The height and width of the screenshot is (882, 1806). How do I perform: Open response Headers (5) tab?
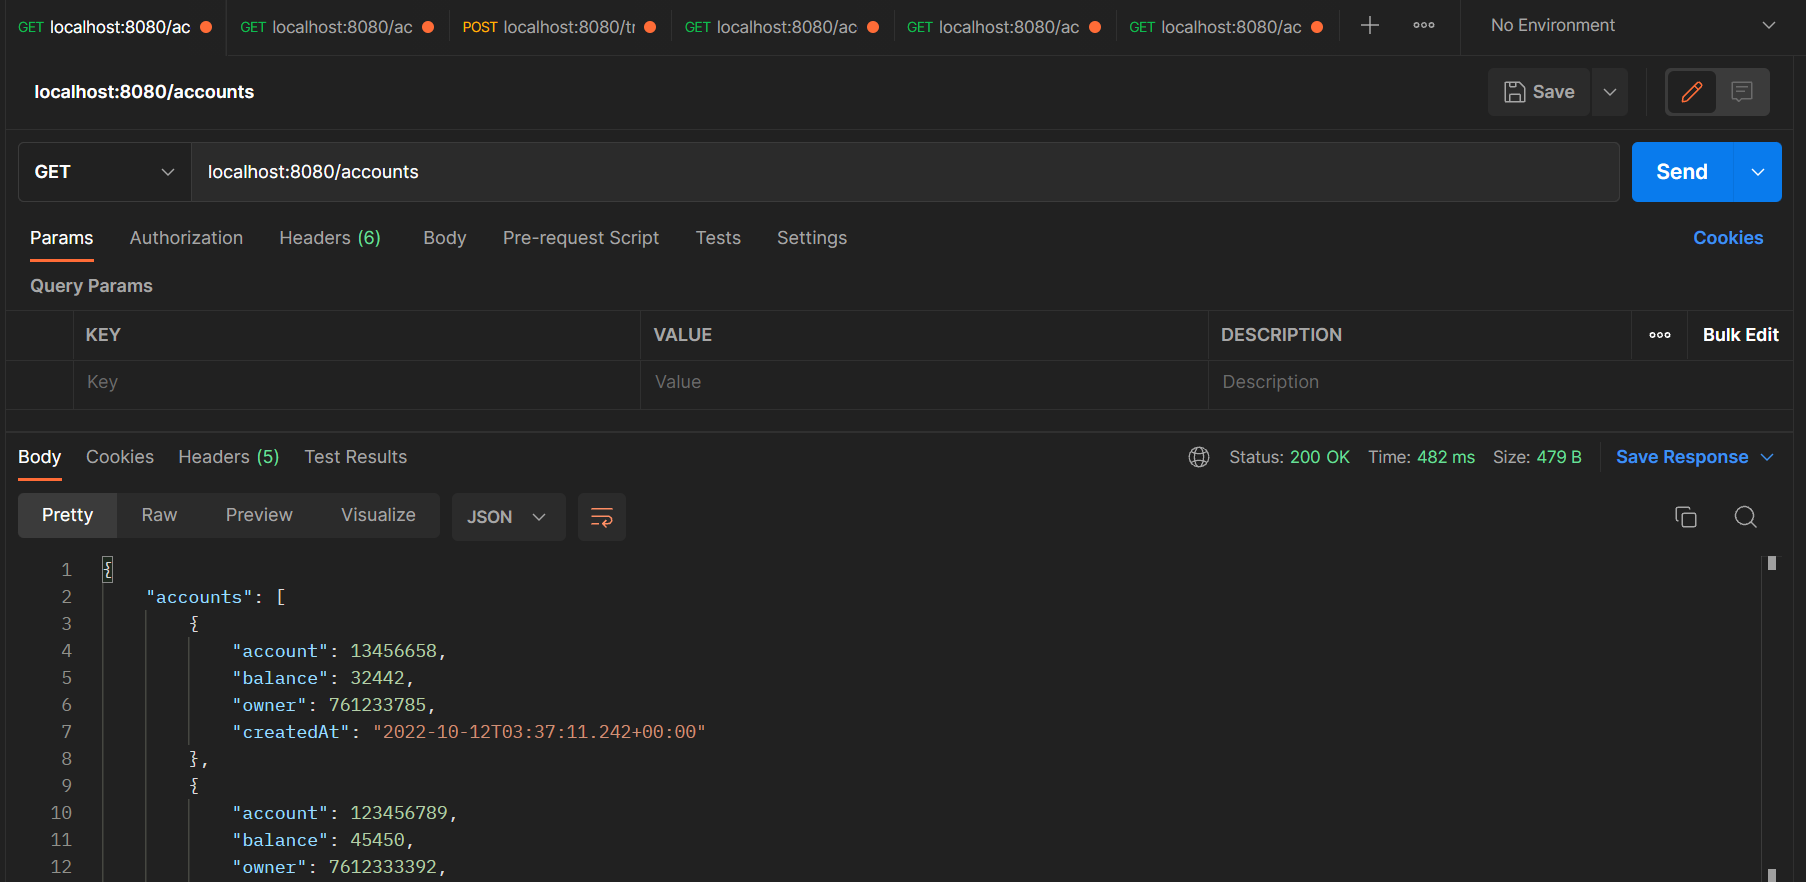pos(229,457)
